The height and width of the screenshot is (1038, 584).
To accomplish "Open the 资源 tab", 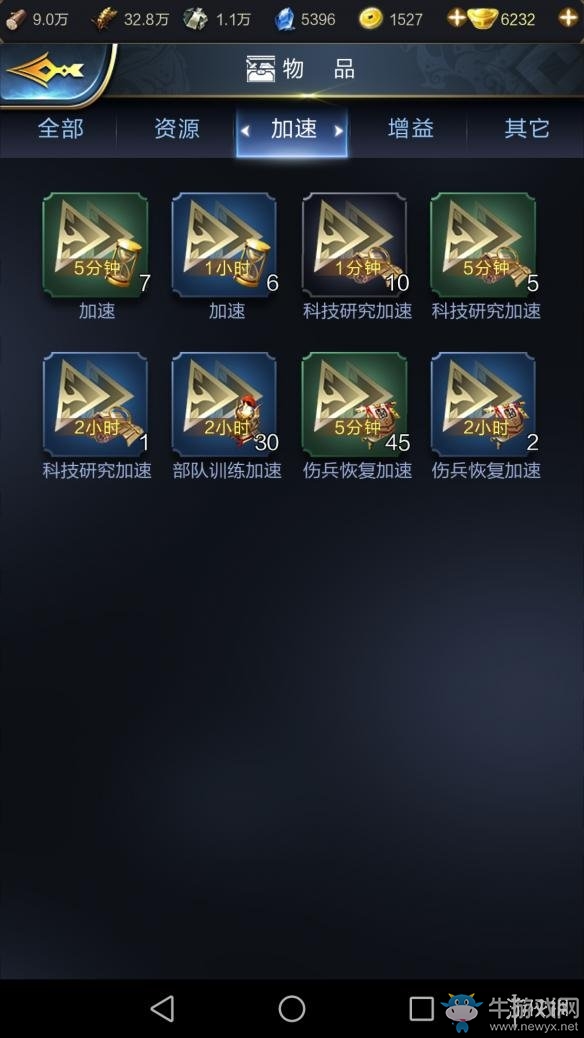I will tap(177, 128).
